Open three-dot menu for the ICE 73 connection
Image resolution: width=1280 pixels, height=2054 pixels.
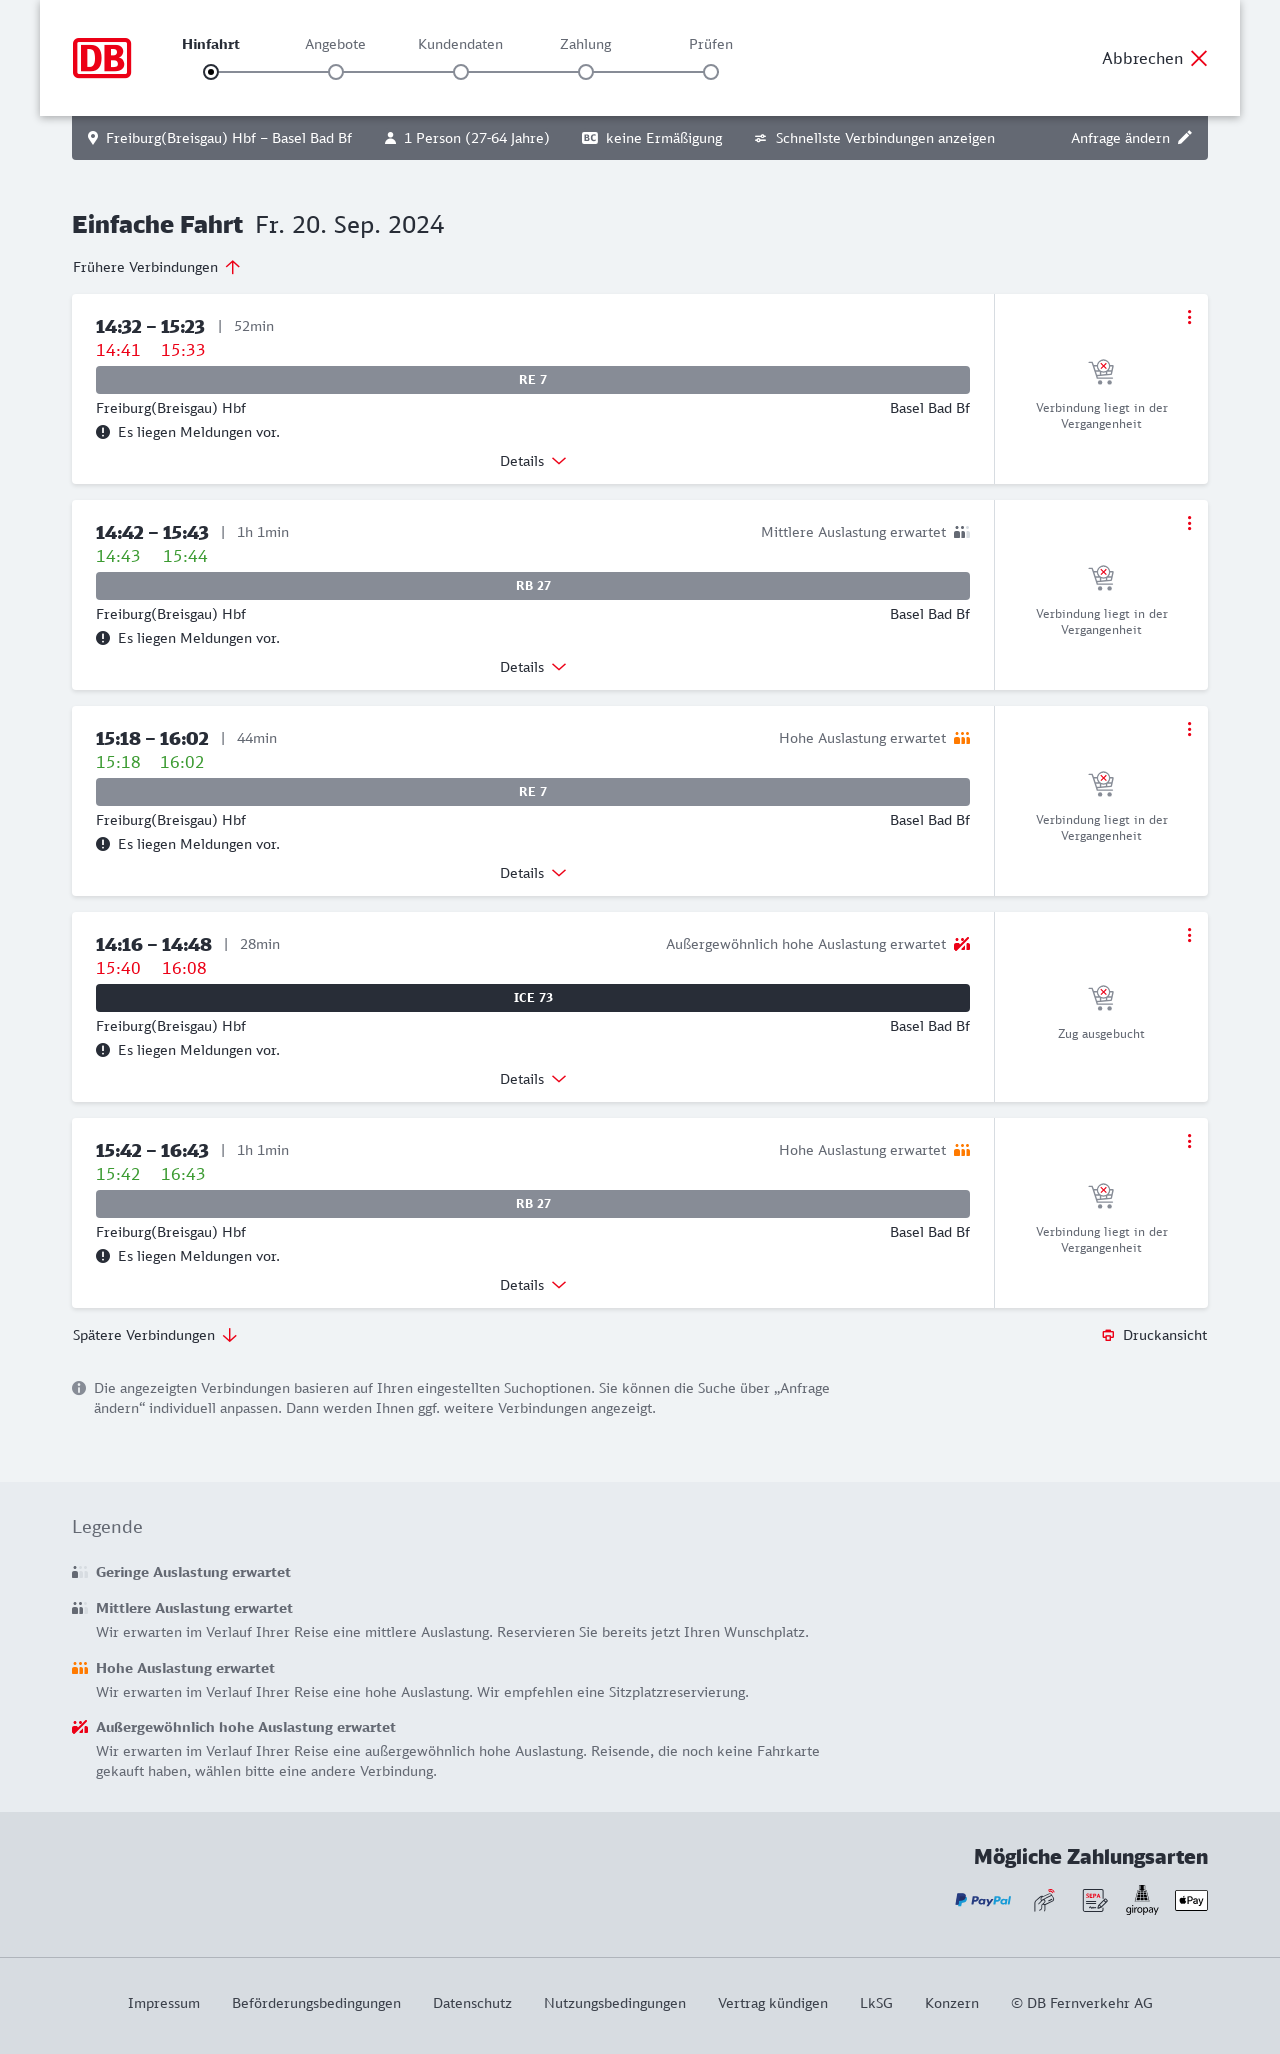(x=1189, y=935)
